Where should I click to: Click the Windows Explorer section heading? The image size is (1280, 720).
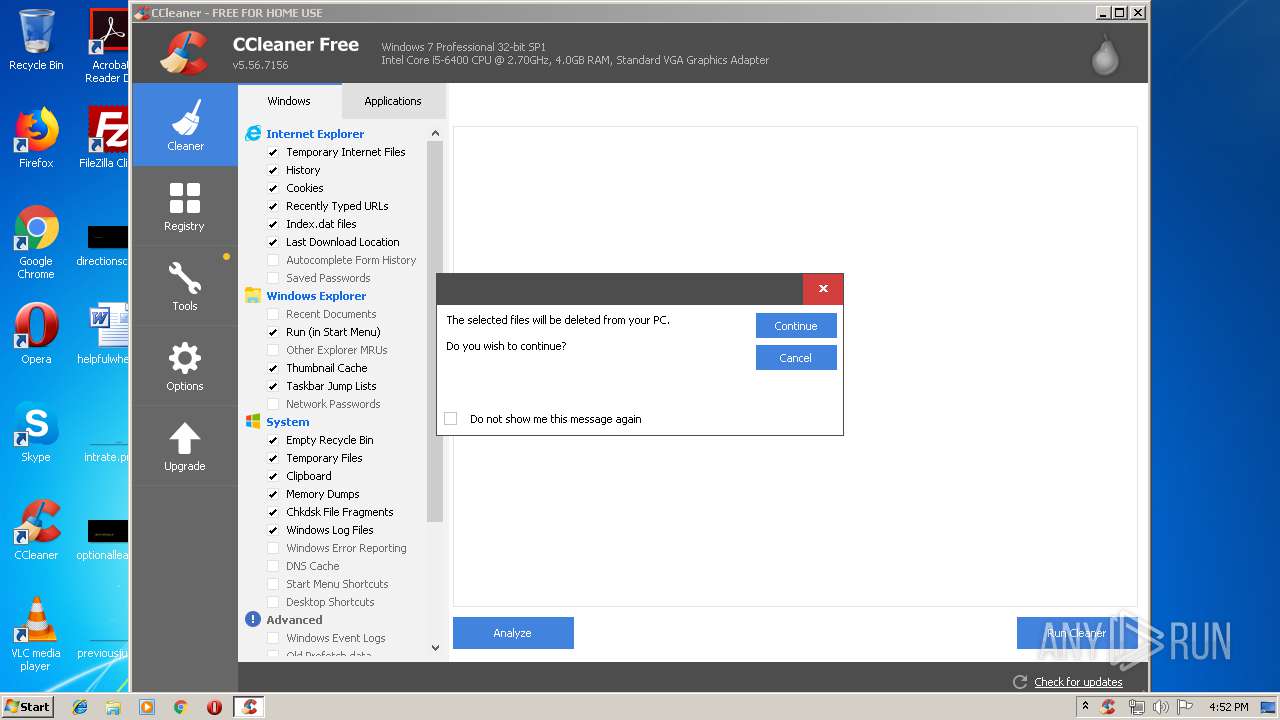(316, 296)
